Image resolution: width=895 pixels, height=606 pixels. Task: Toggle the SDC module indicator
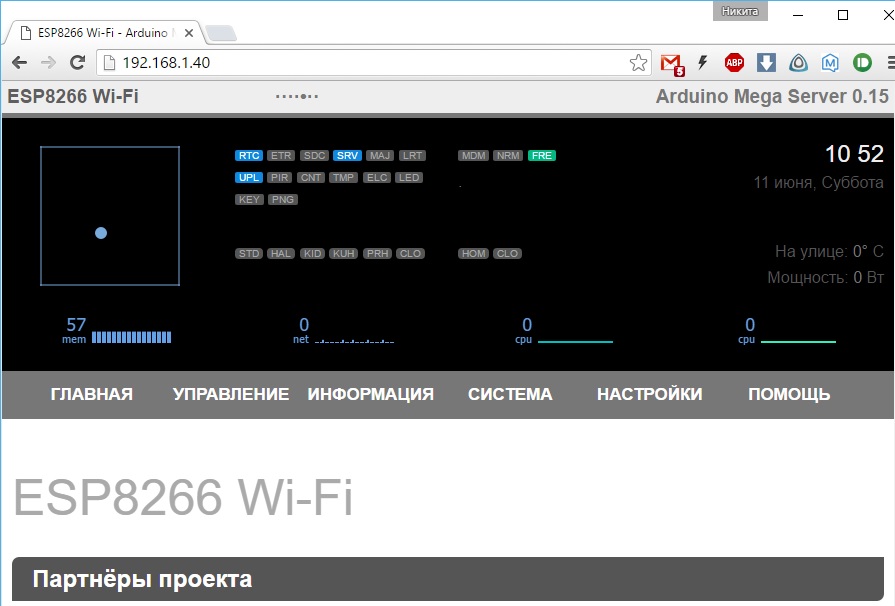(314, 156)
